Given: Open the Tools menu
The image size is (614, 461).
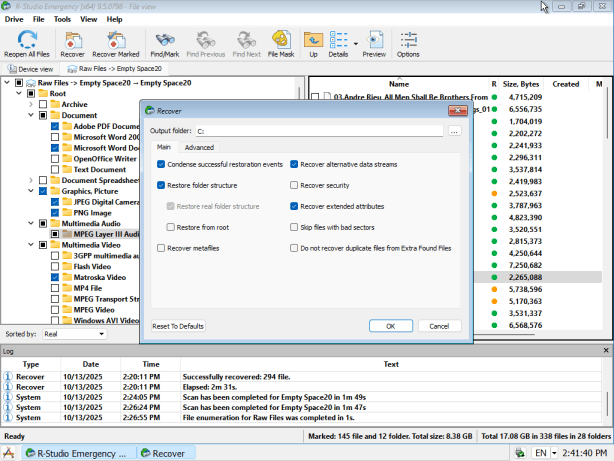Looking at the screenshot, I should (x=62, y=19).
